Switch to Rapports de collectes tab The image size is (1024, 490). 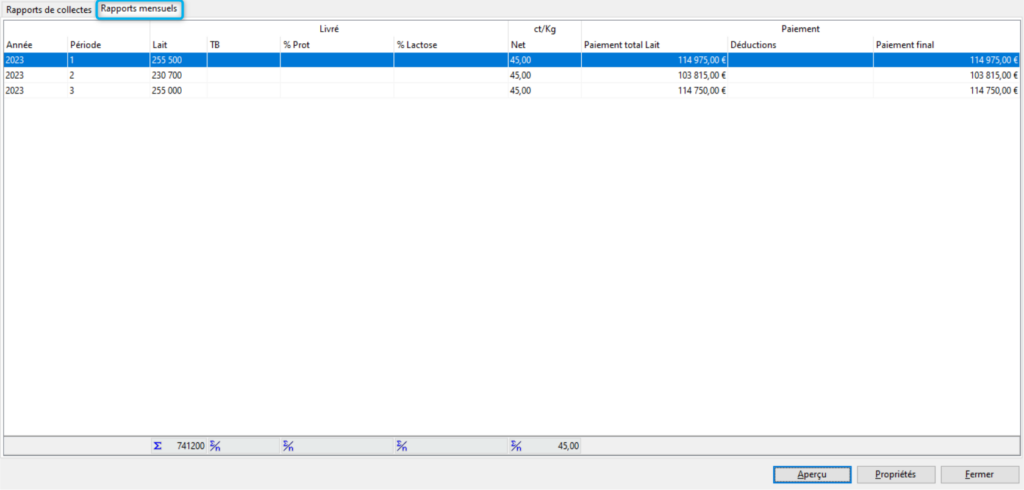tap(49, 10)
